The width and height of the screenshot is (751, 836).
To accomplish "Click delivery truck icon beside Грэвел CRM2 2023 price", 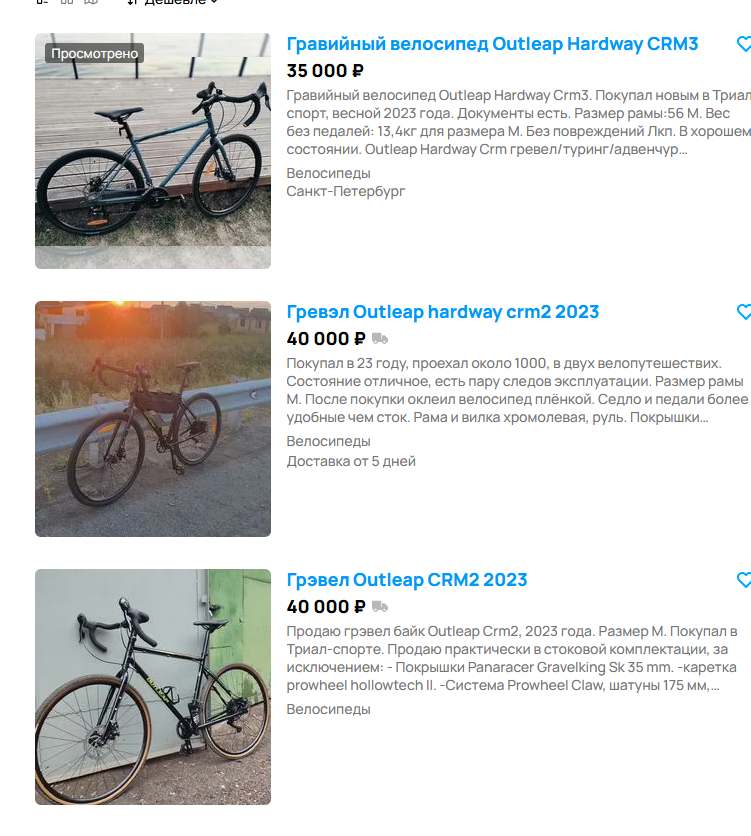I will (379, 607).
